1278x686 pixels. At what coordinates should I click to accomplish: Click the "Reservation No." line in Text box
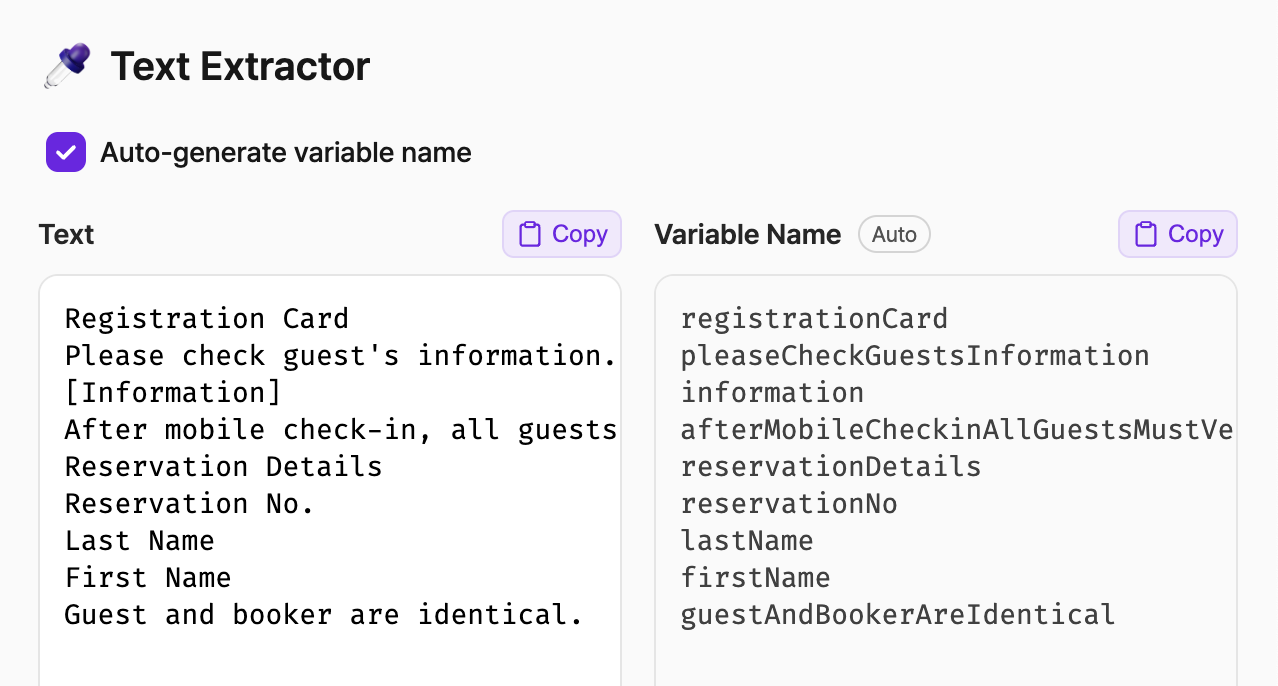[x=190, y=504]
